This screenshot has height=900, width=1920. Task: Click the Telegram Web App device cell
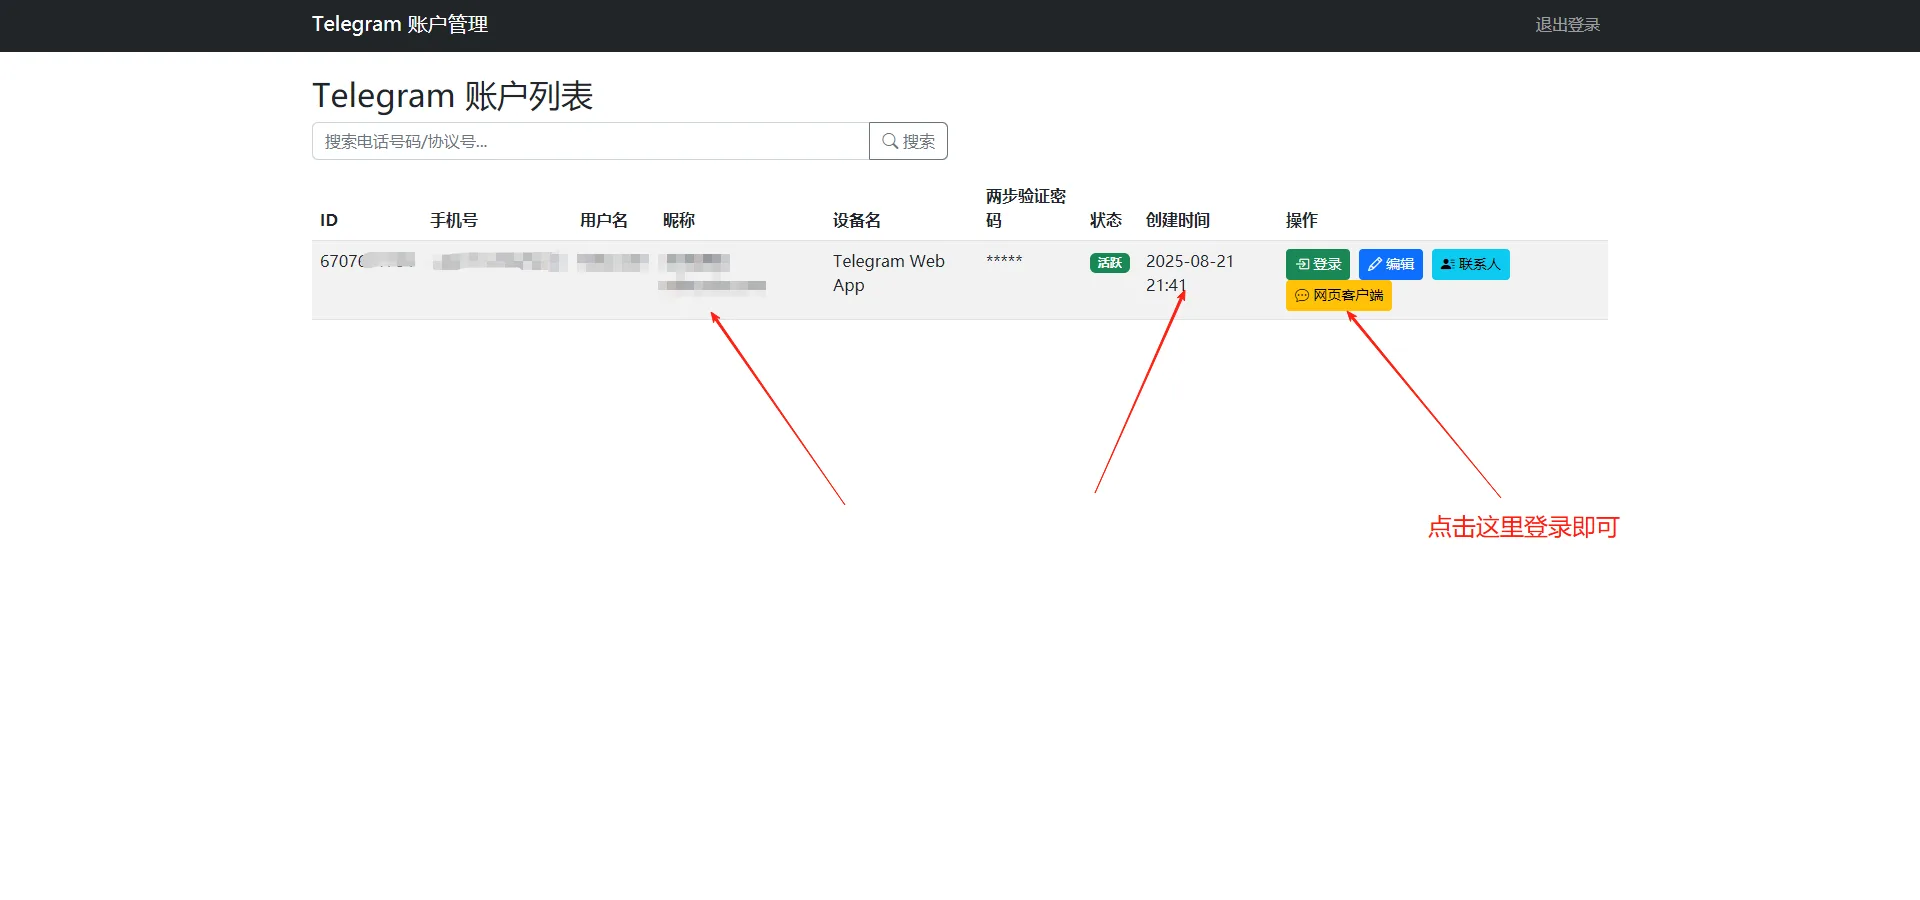click(888, 273)
